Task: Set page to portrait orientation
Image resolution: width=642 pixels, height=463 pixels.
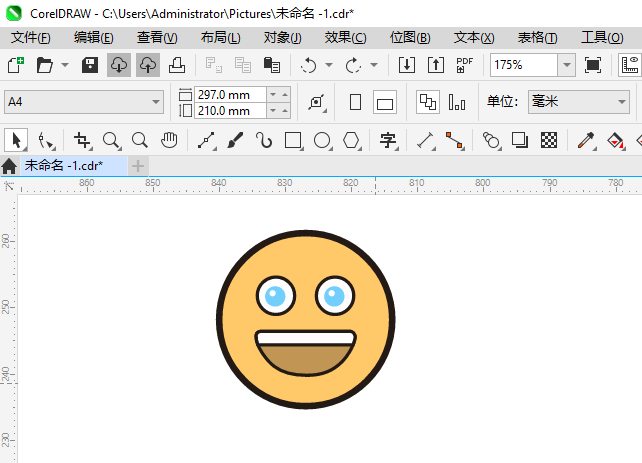Action: 355,102
